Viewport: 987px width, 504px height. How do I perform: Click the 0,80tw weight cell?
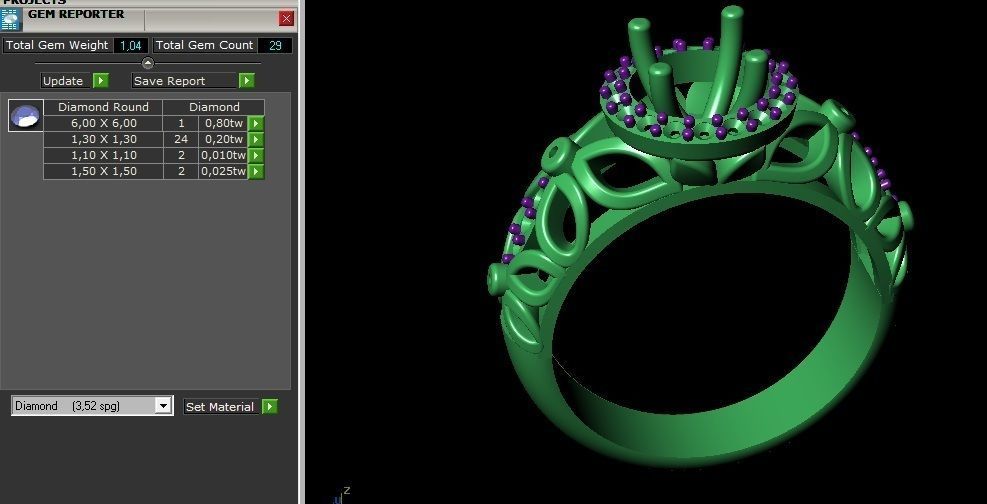pyautogui.click(x=223, y=123)
